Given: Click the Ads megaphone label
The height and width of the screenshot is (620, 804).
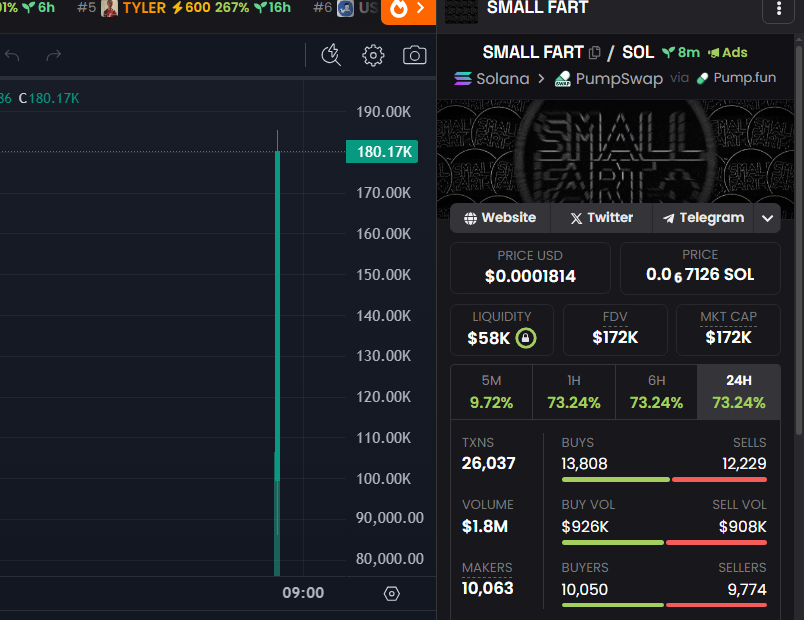Looking at the screenshot, I should coord(728,52).
